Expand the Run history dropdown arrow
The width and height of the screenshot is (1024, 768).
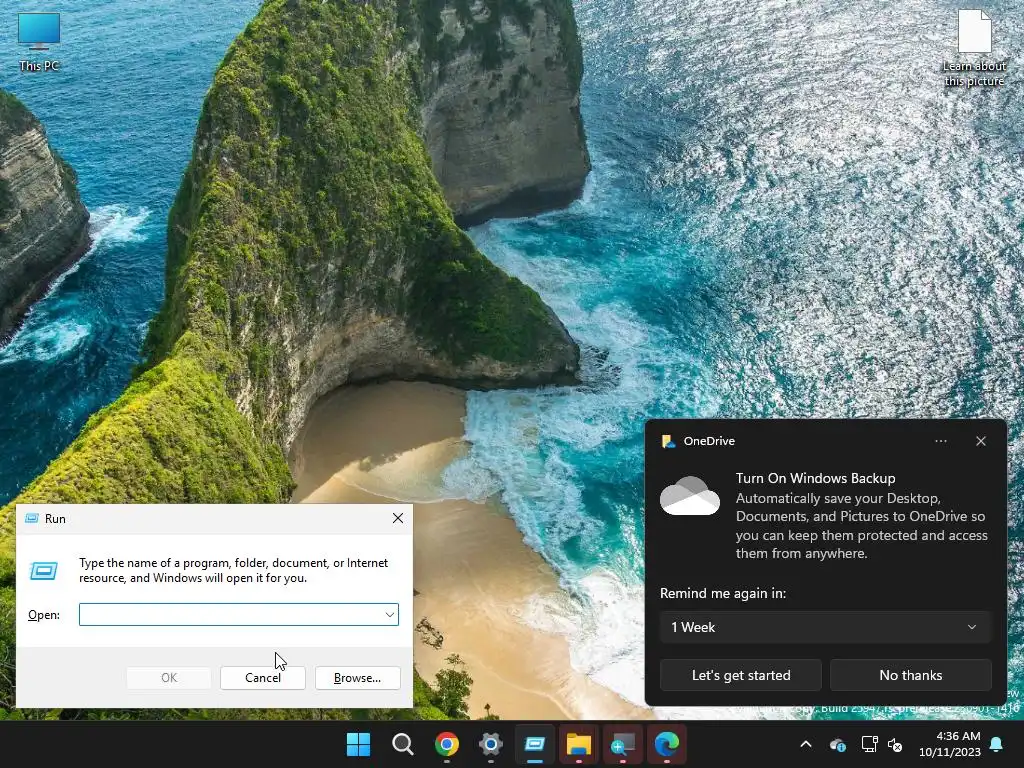(x=390, y=615)
